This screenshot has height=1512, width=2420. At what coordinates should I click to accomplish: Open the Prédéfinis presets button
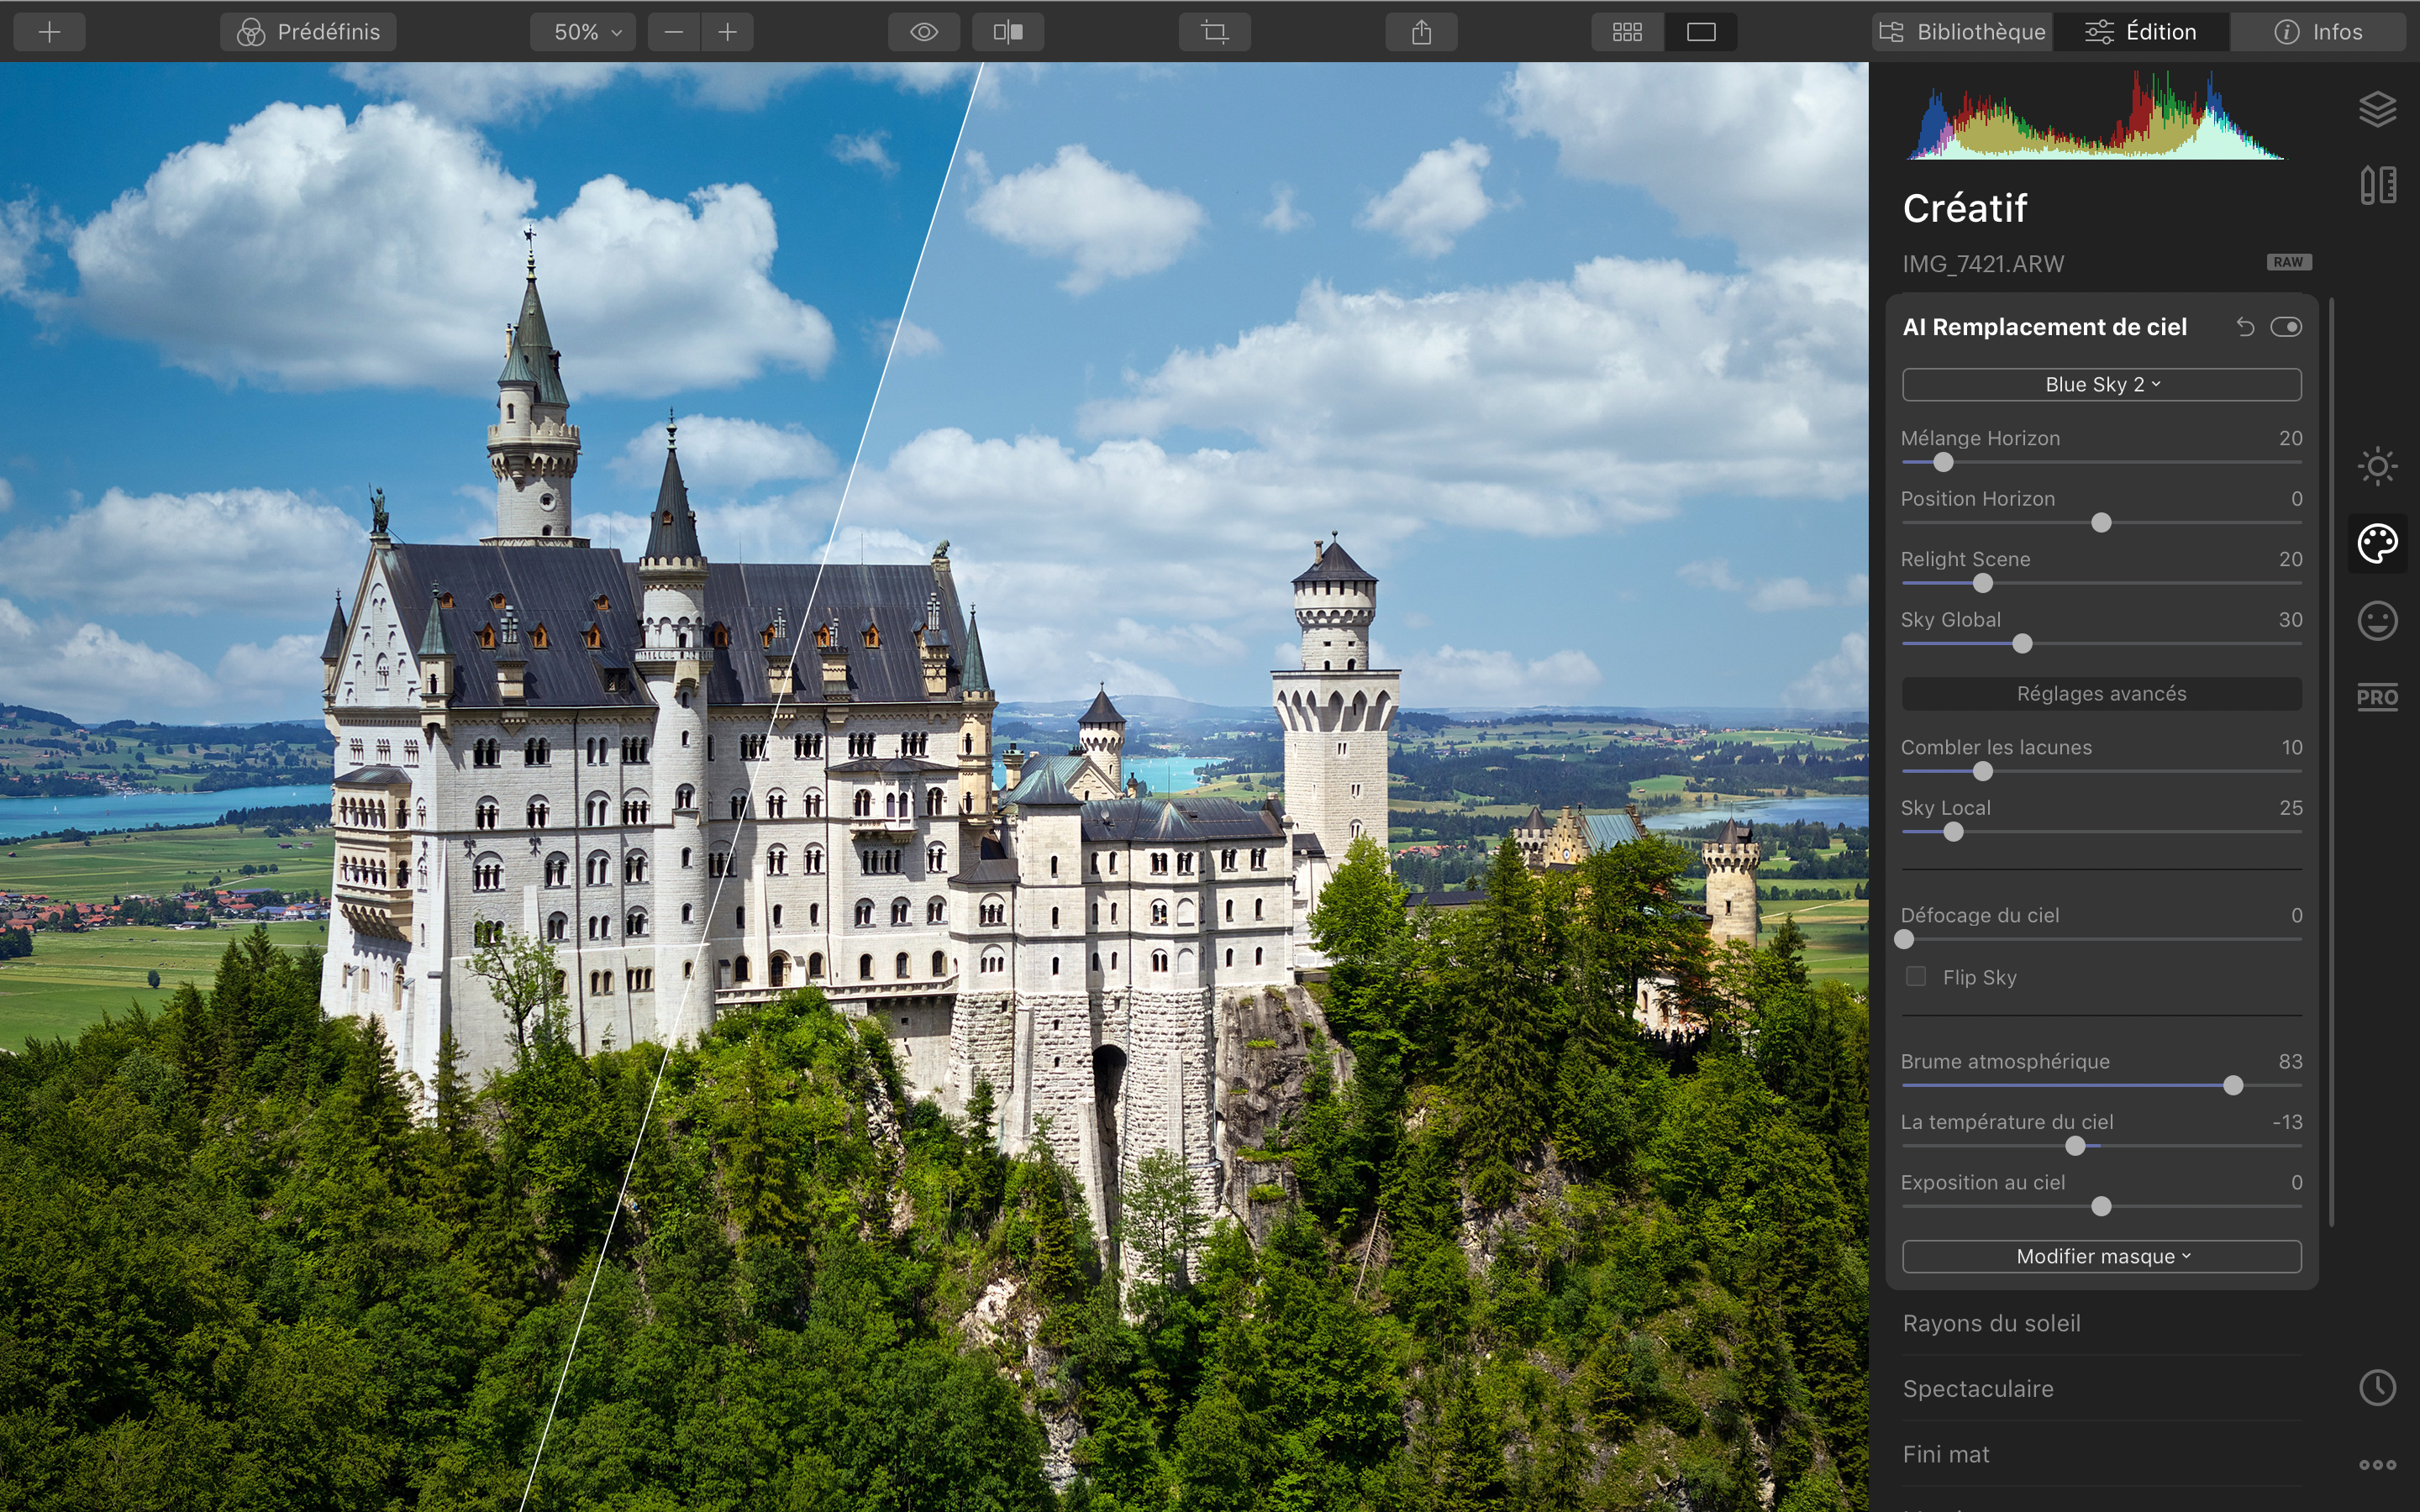308,32
